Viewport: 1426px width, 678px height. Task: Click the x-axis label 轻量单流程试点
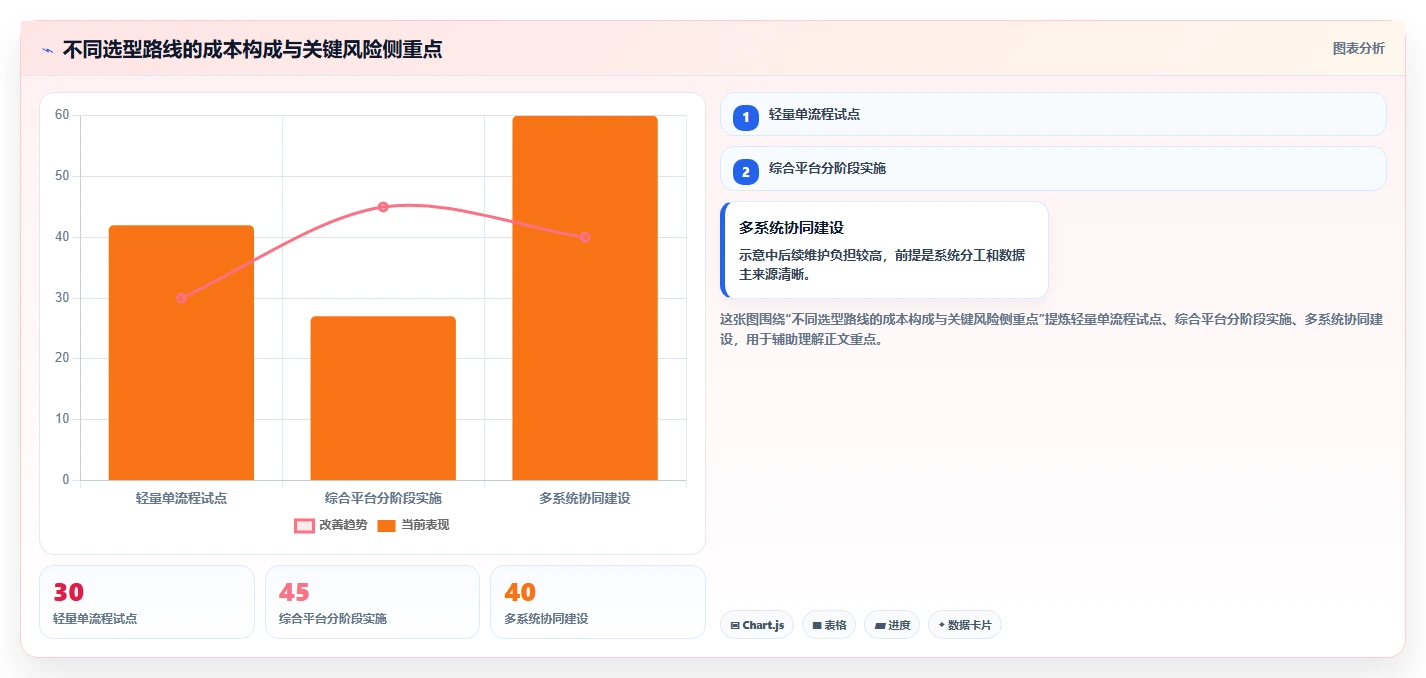[181, 498]
